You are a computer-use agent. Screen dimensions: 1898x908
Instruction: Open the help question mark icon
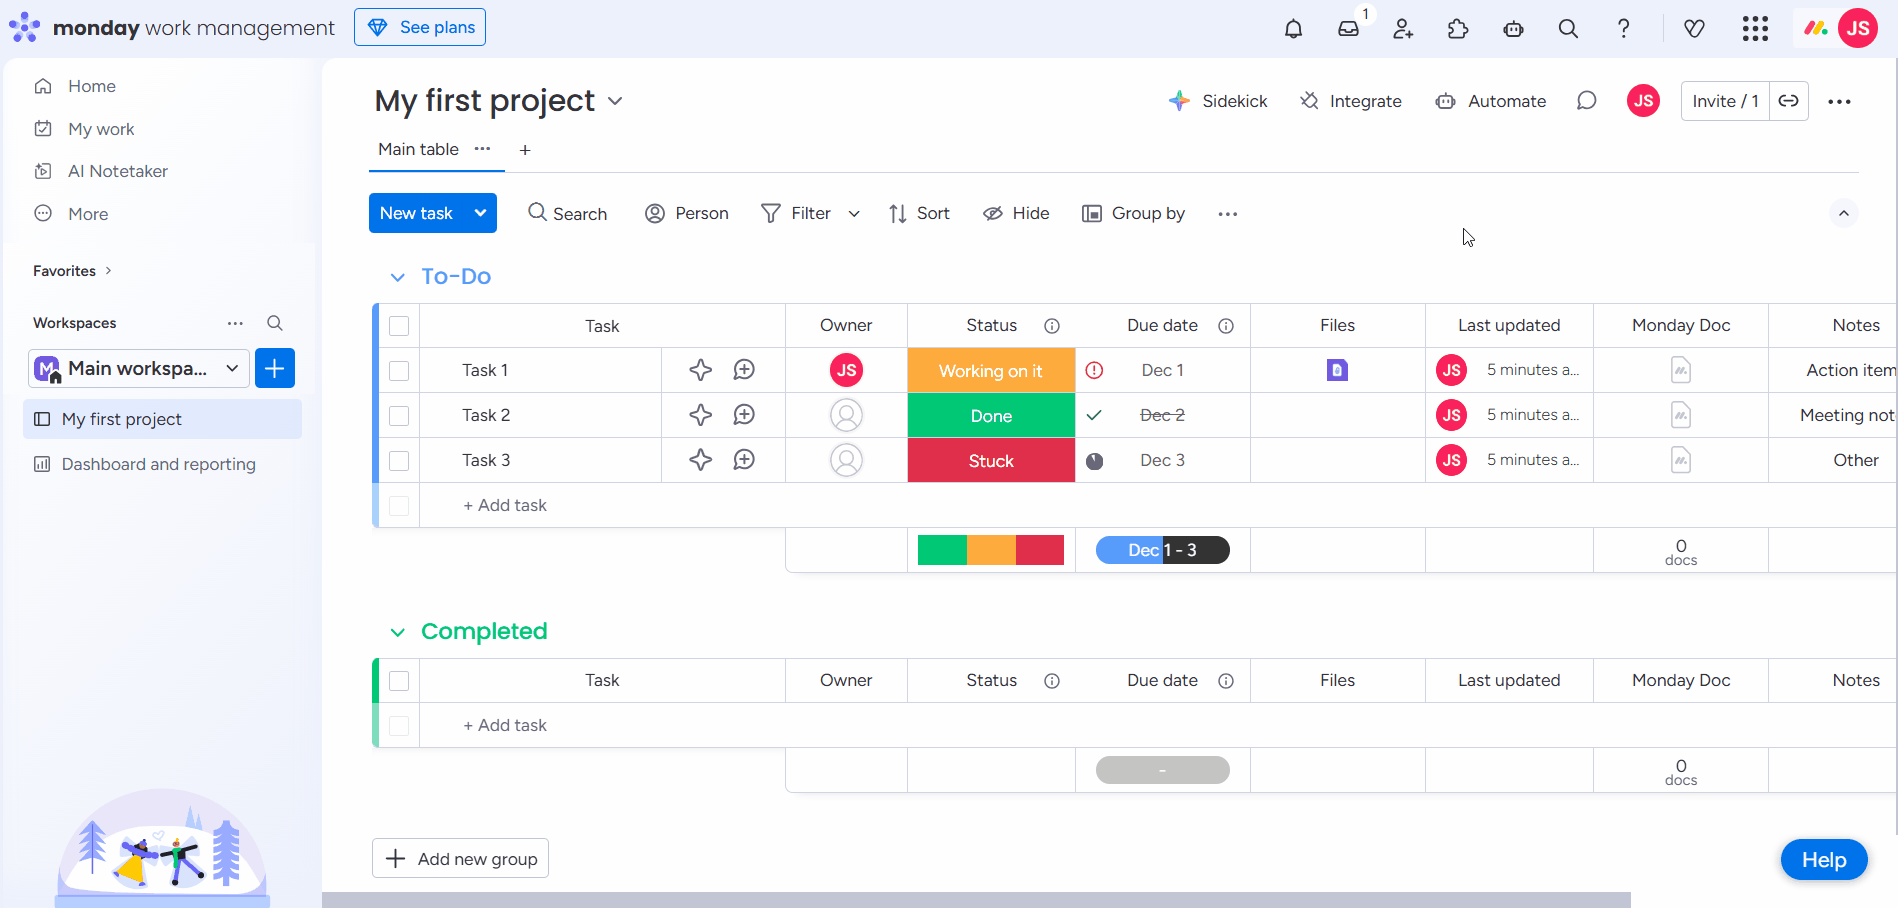click(1623, 29)
